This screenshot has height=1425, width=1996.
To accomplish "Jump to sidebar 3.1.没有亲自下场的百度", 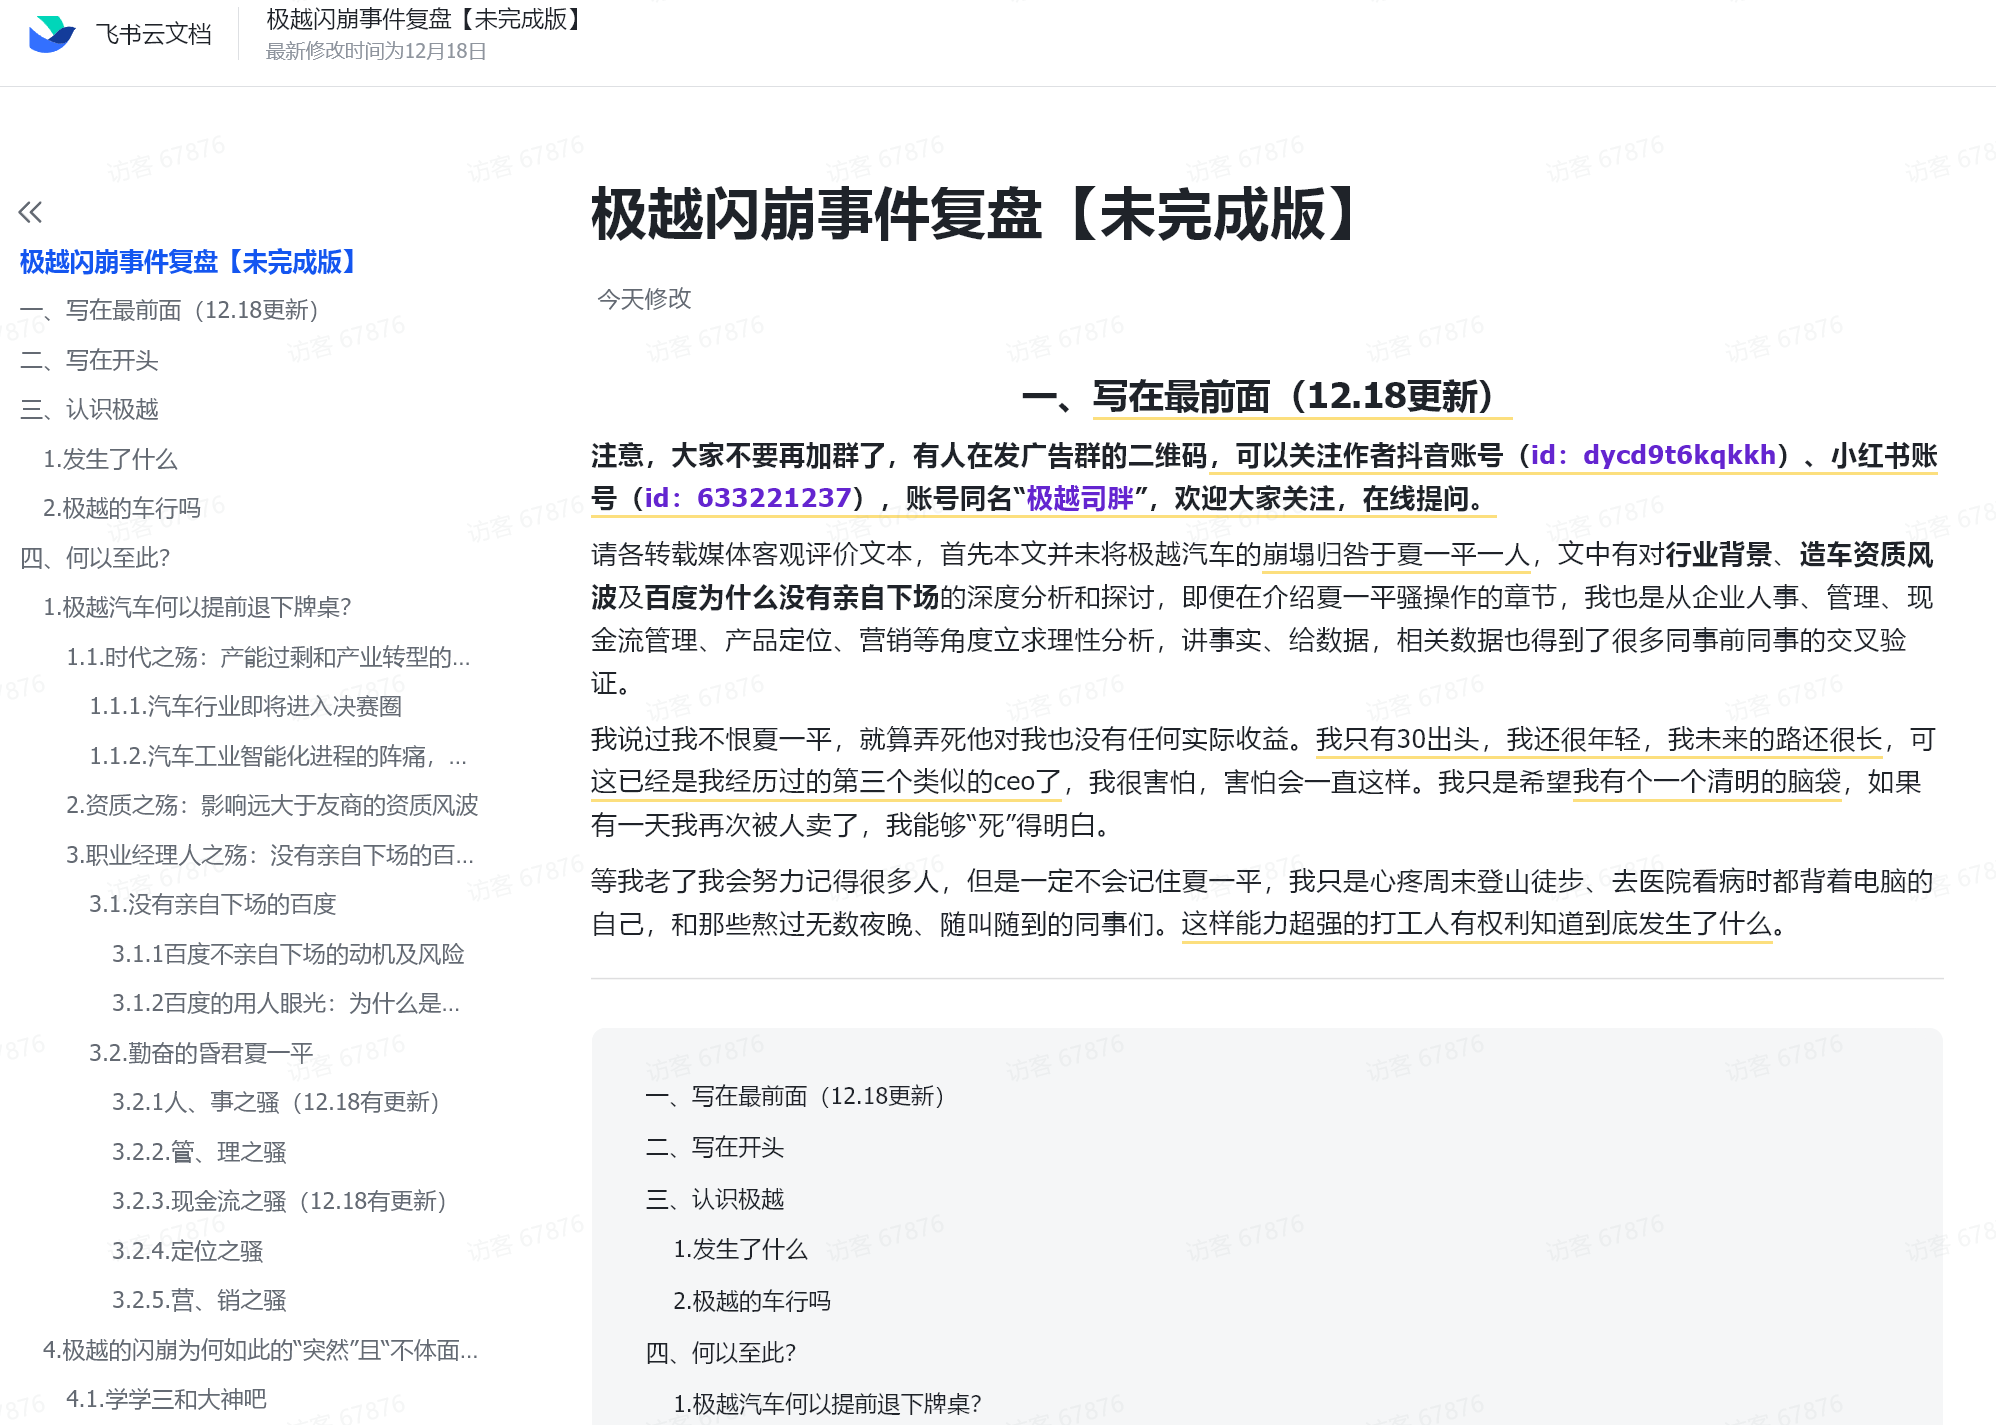I will (x=212, y=904).
